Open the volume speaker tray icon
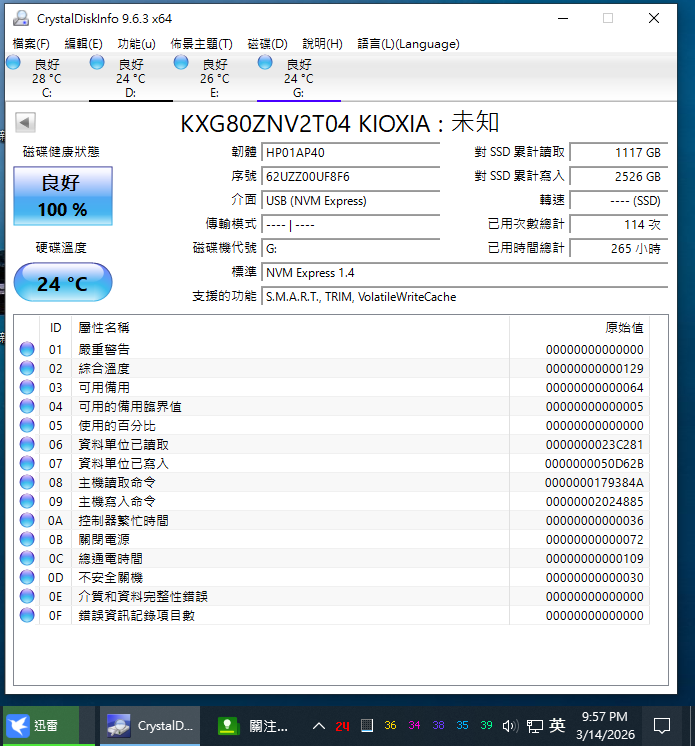The width and height of the screenshot is (695, 746). point(510,726)
